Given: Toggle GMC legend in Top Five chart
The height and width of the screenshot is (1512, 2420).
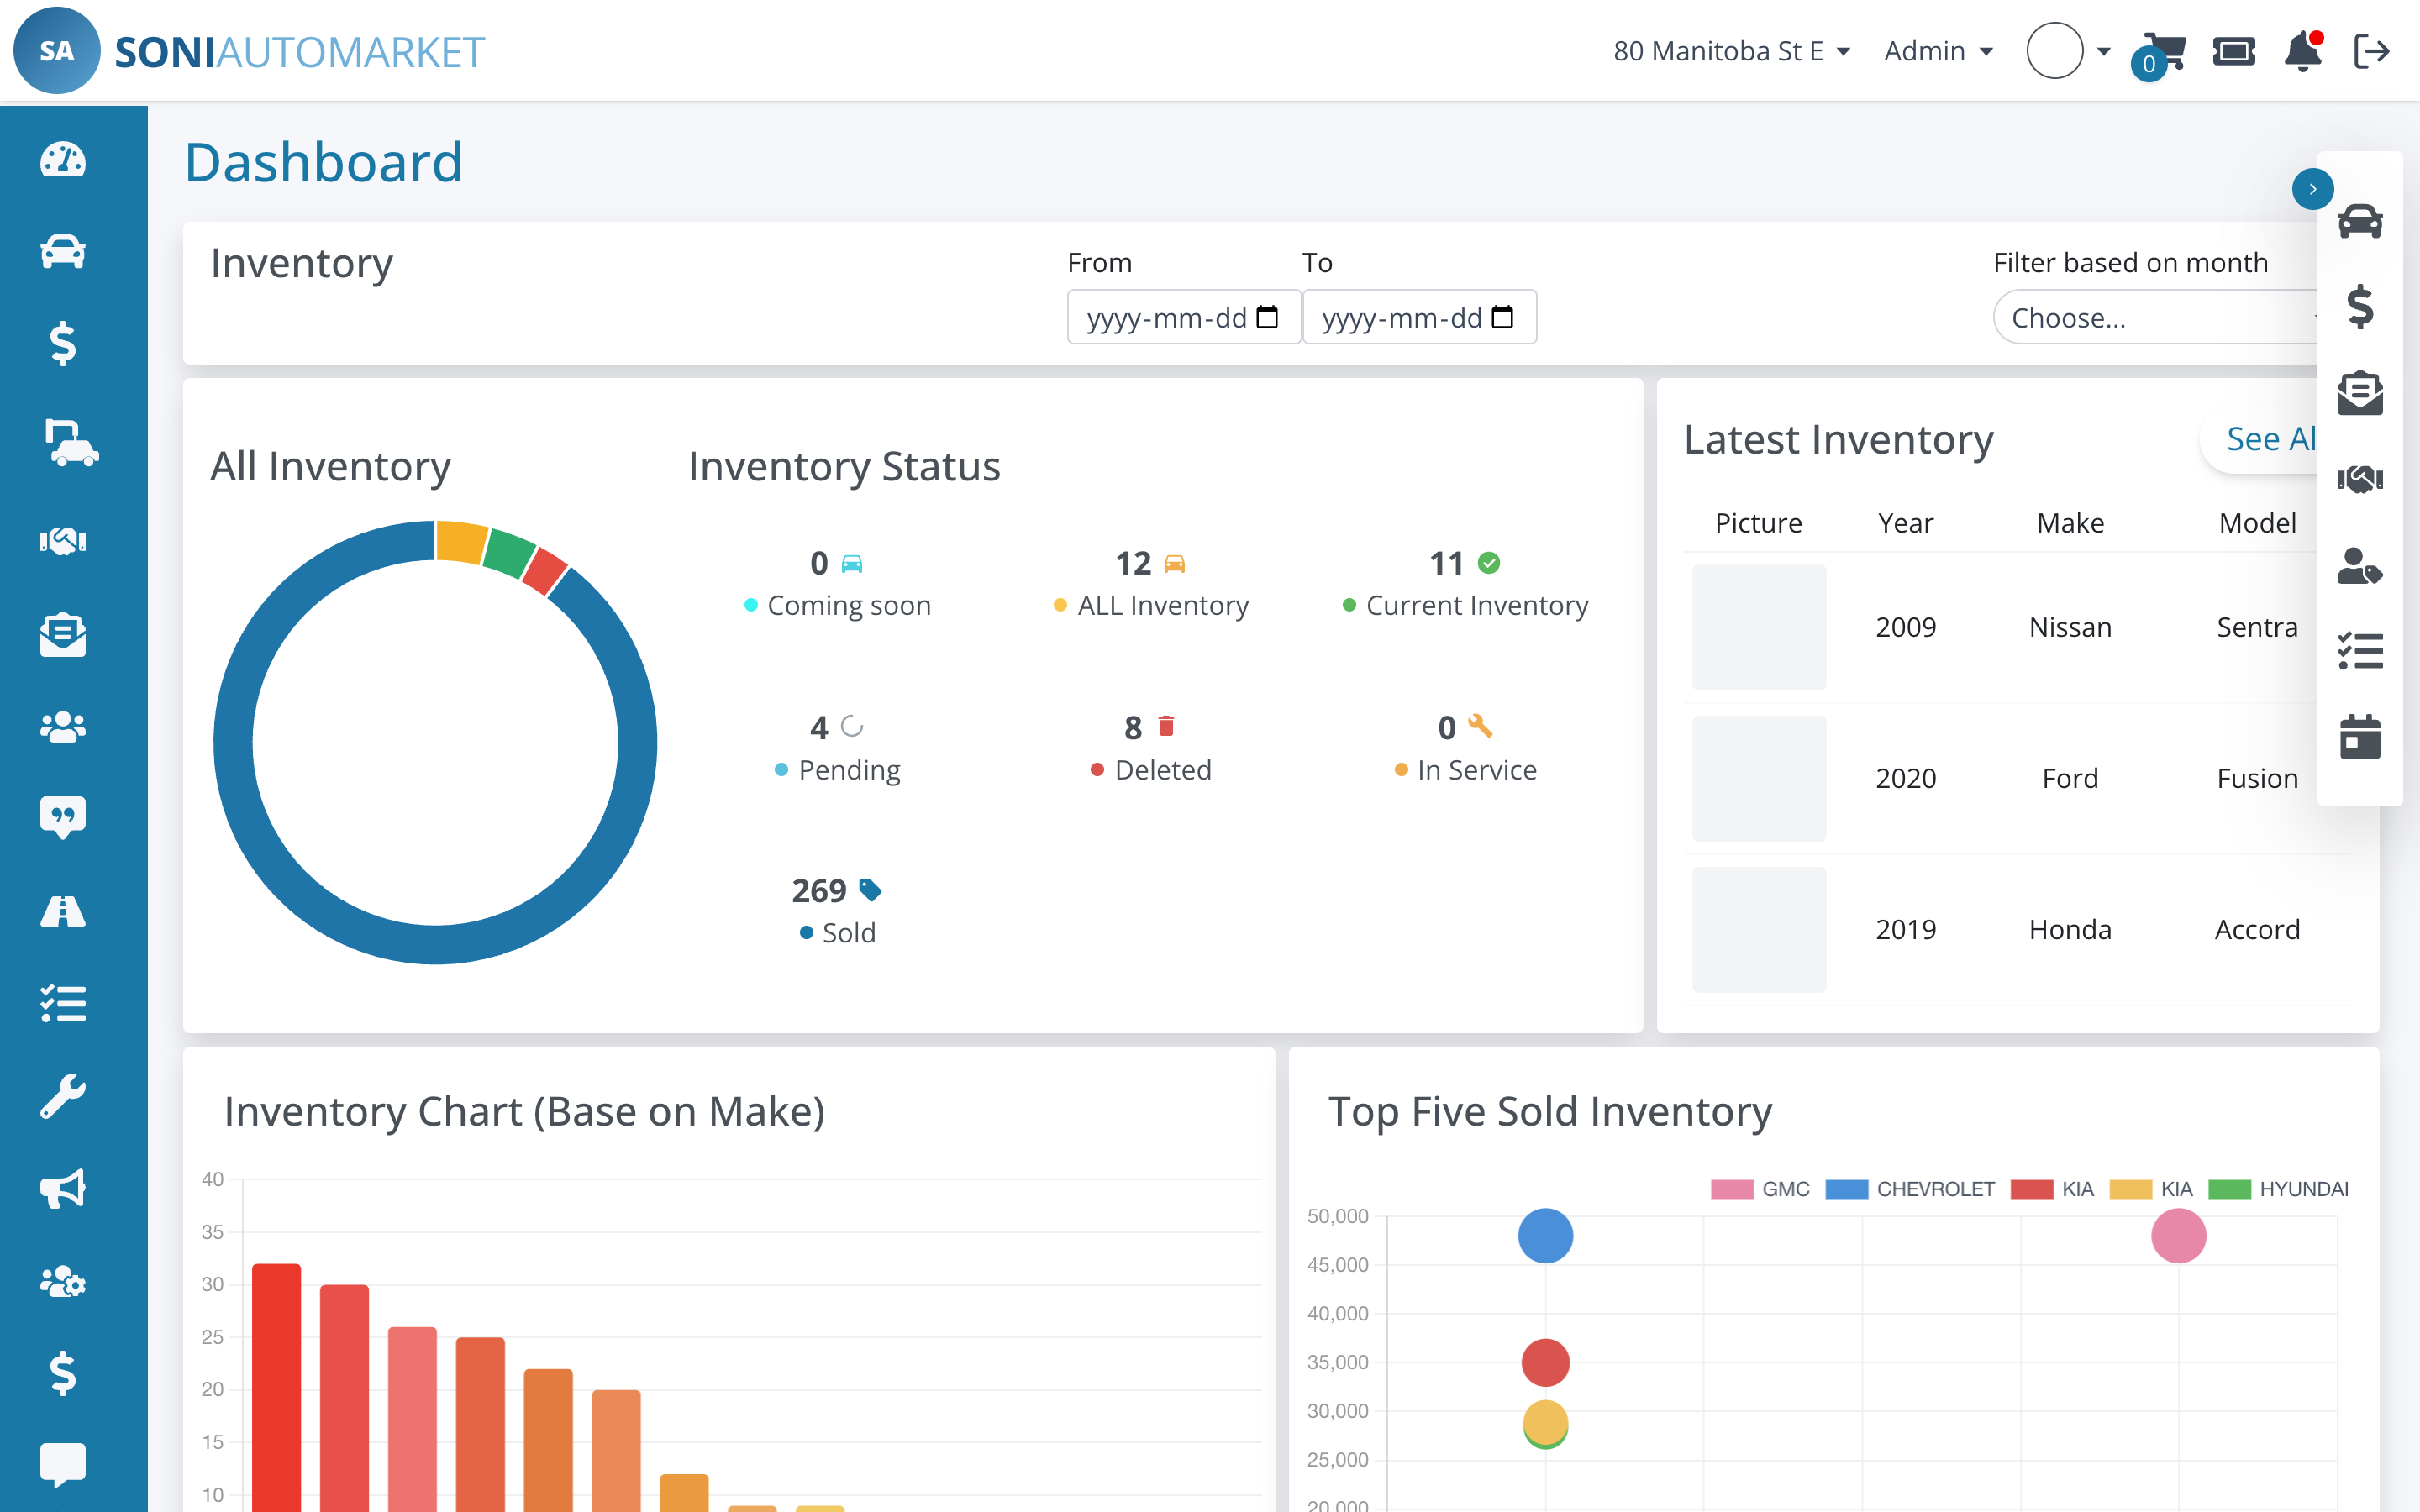Looking at the screenshot, I should (x=1760, y=1189).
